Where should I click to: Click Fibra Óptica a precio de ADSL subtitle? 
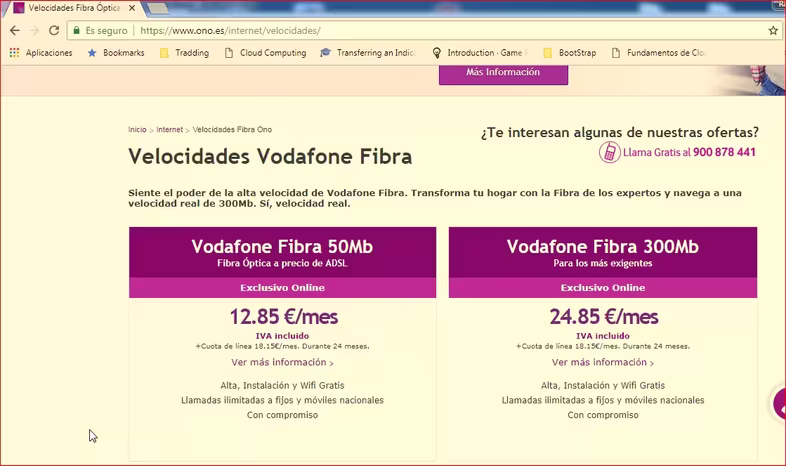282,263
